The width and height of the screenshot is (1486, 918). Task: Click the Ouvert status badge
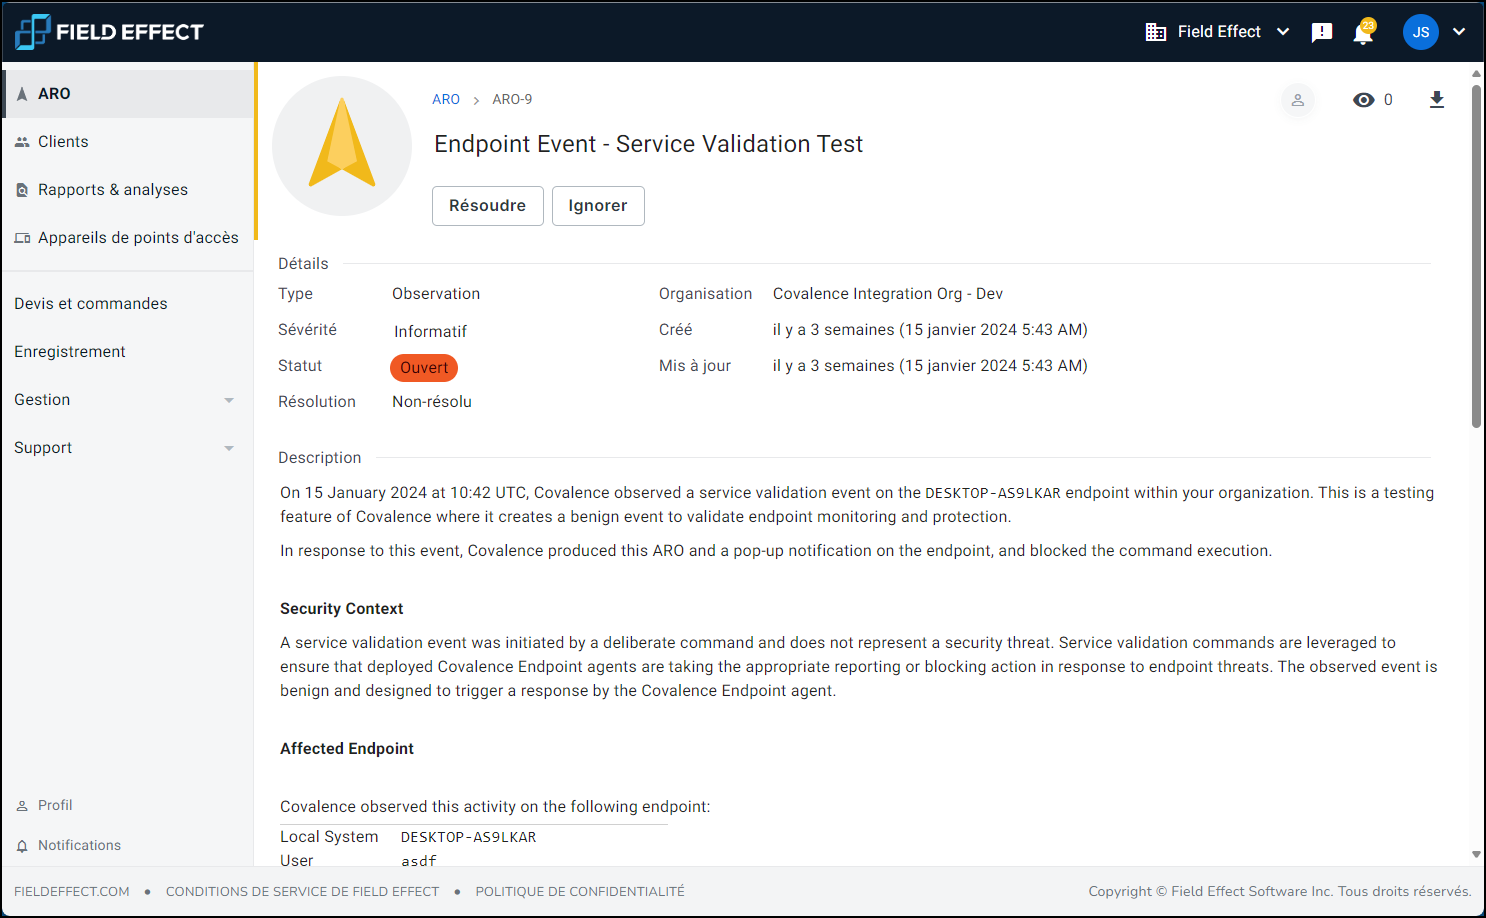tap(424, 368)
